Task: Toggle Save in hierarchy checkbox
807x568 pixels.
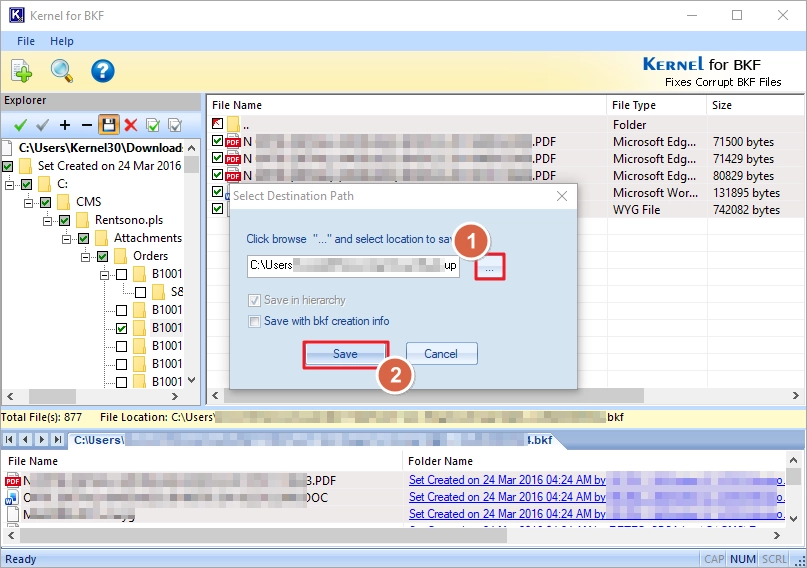Action: point(254,300)
